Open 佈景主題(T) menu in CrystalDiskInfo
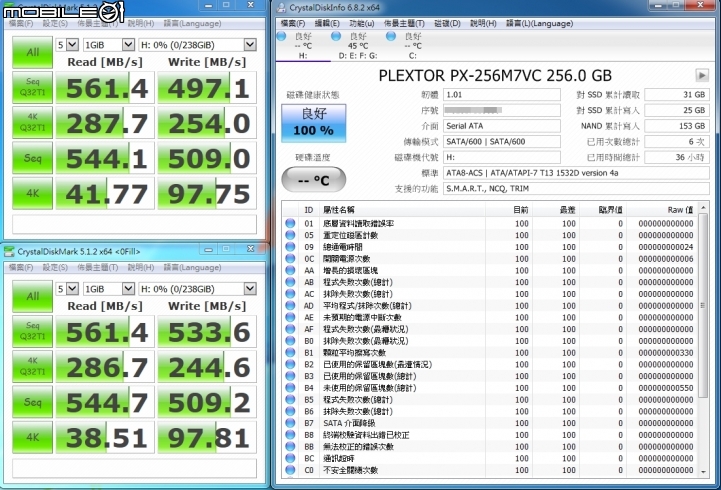Viewport: 721px width, 490px height. 404,23
